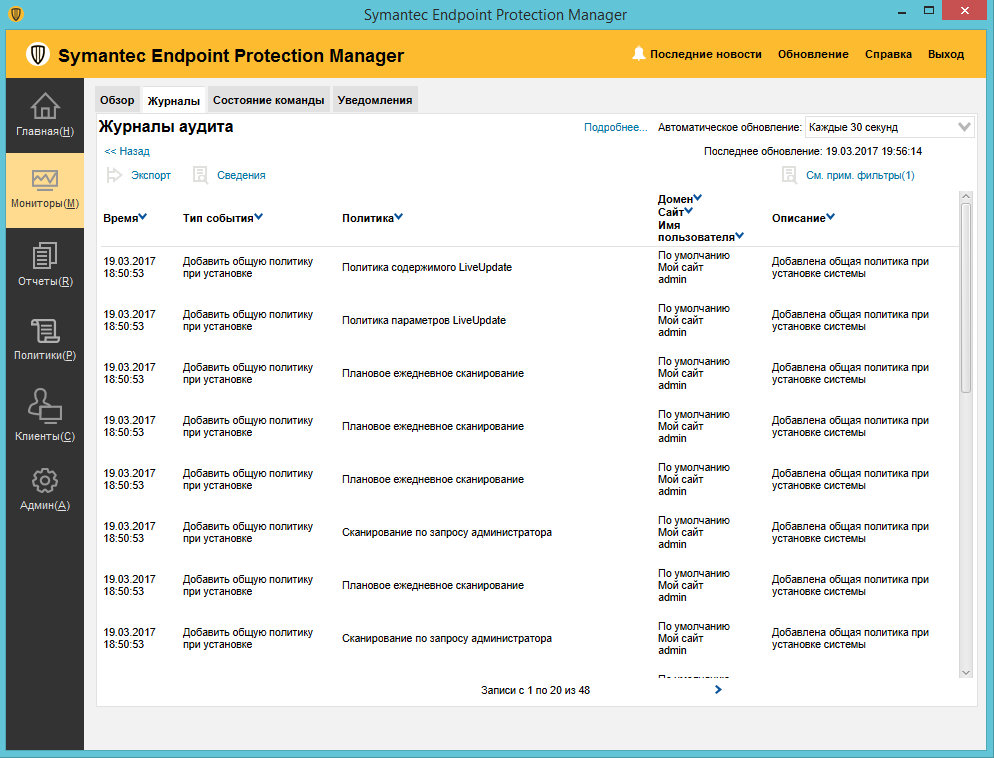The image size is (994, 758).
Task: Open the Политики policies sidebar icon
Action: [x=44, y=331]
